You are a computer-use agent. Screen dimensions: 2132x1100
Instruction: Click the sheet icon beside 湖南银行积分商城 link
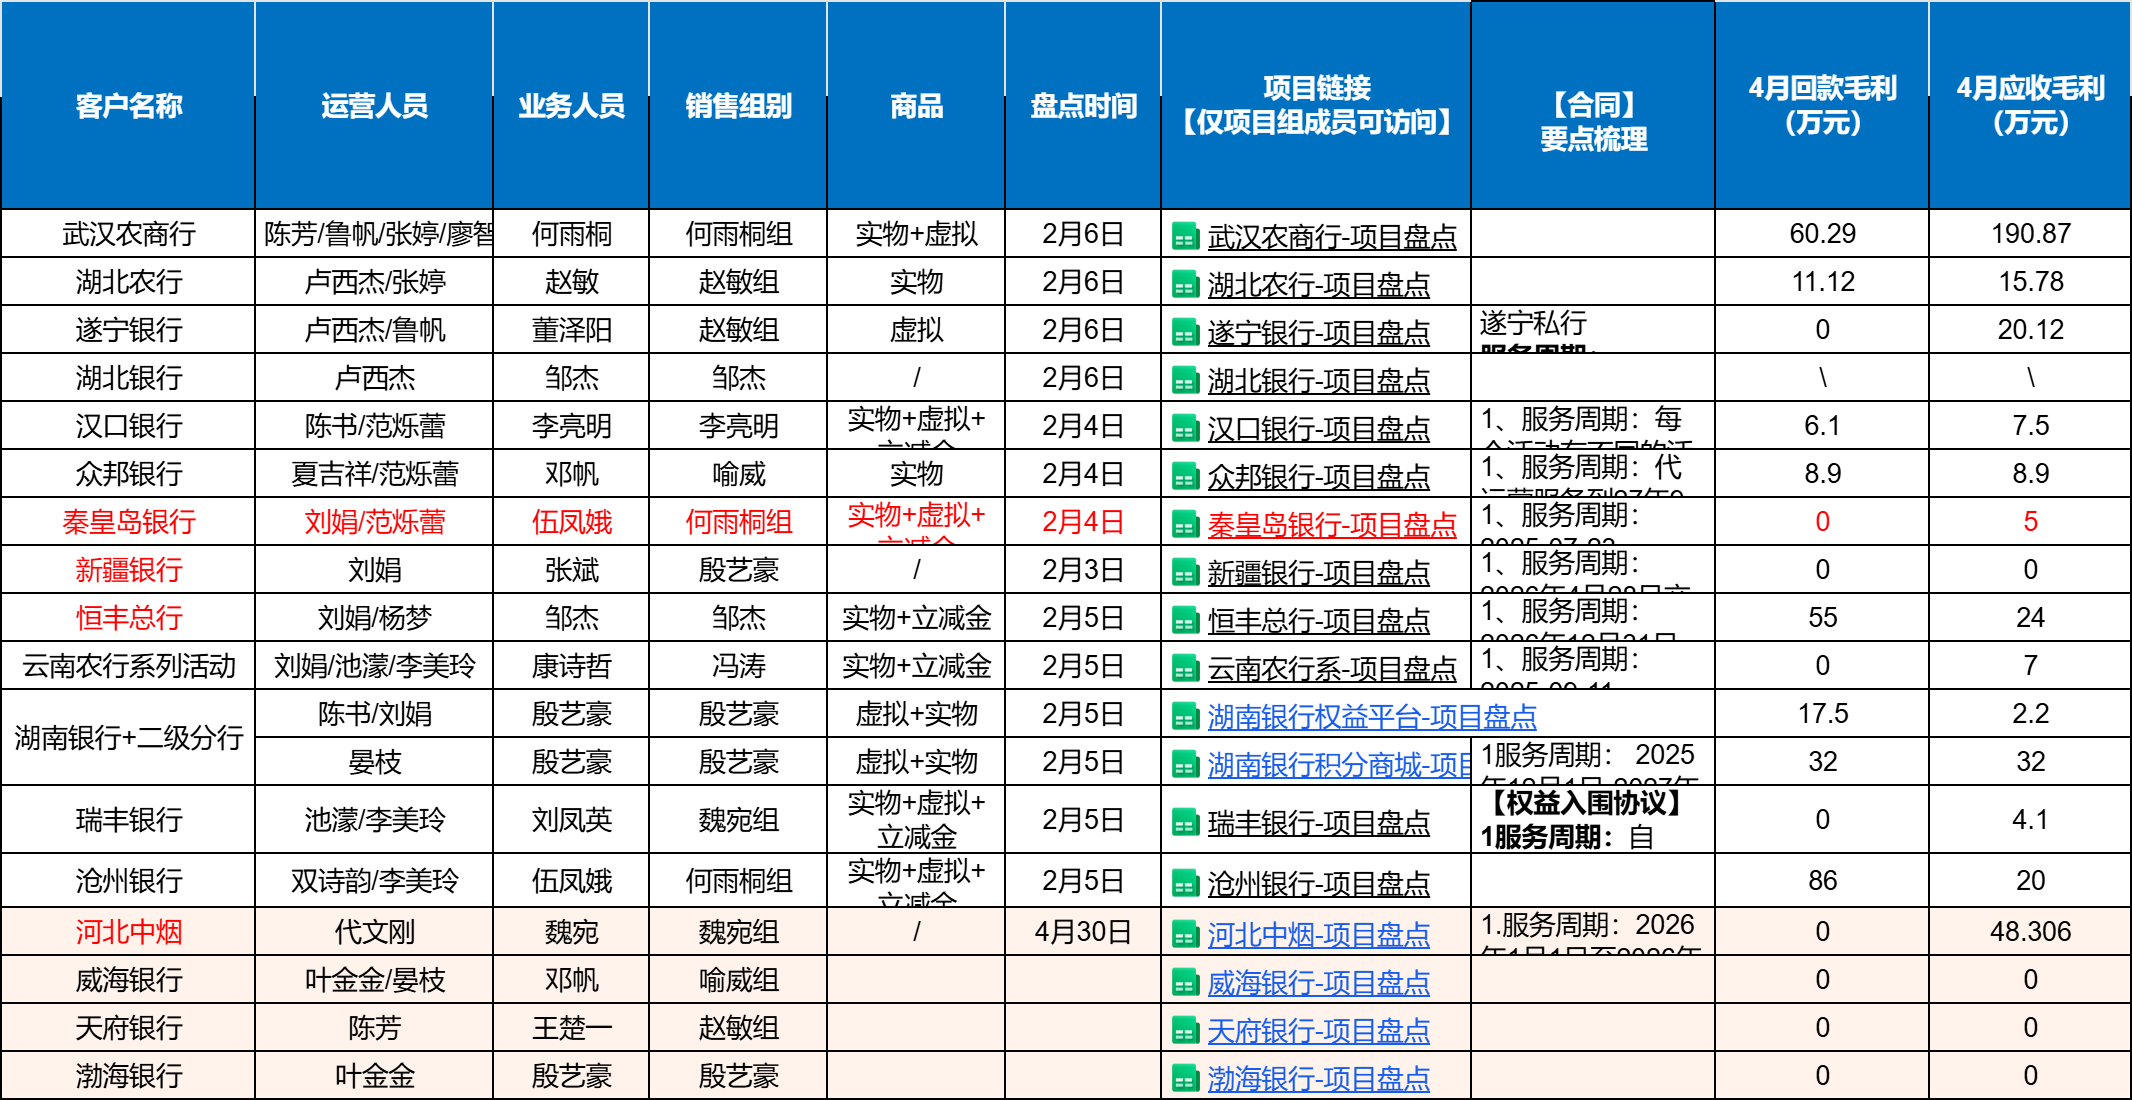tap(1185, 765)
